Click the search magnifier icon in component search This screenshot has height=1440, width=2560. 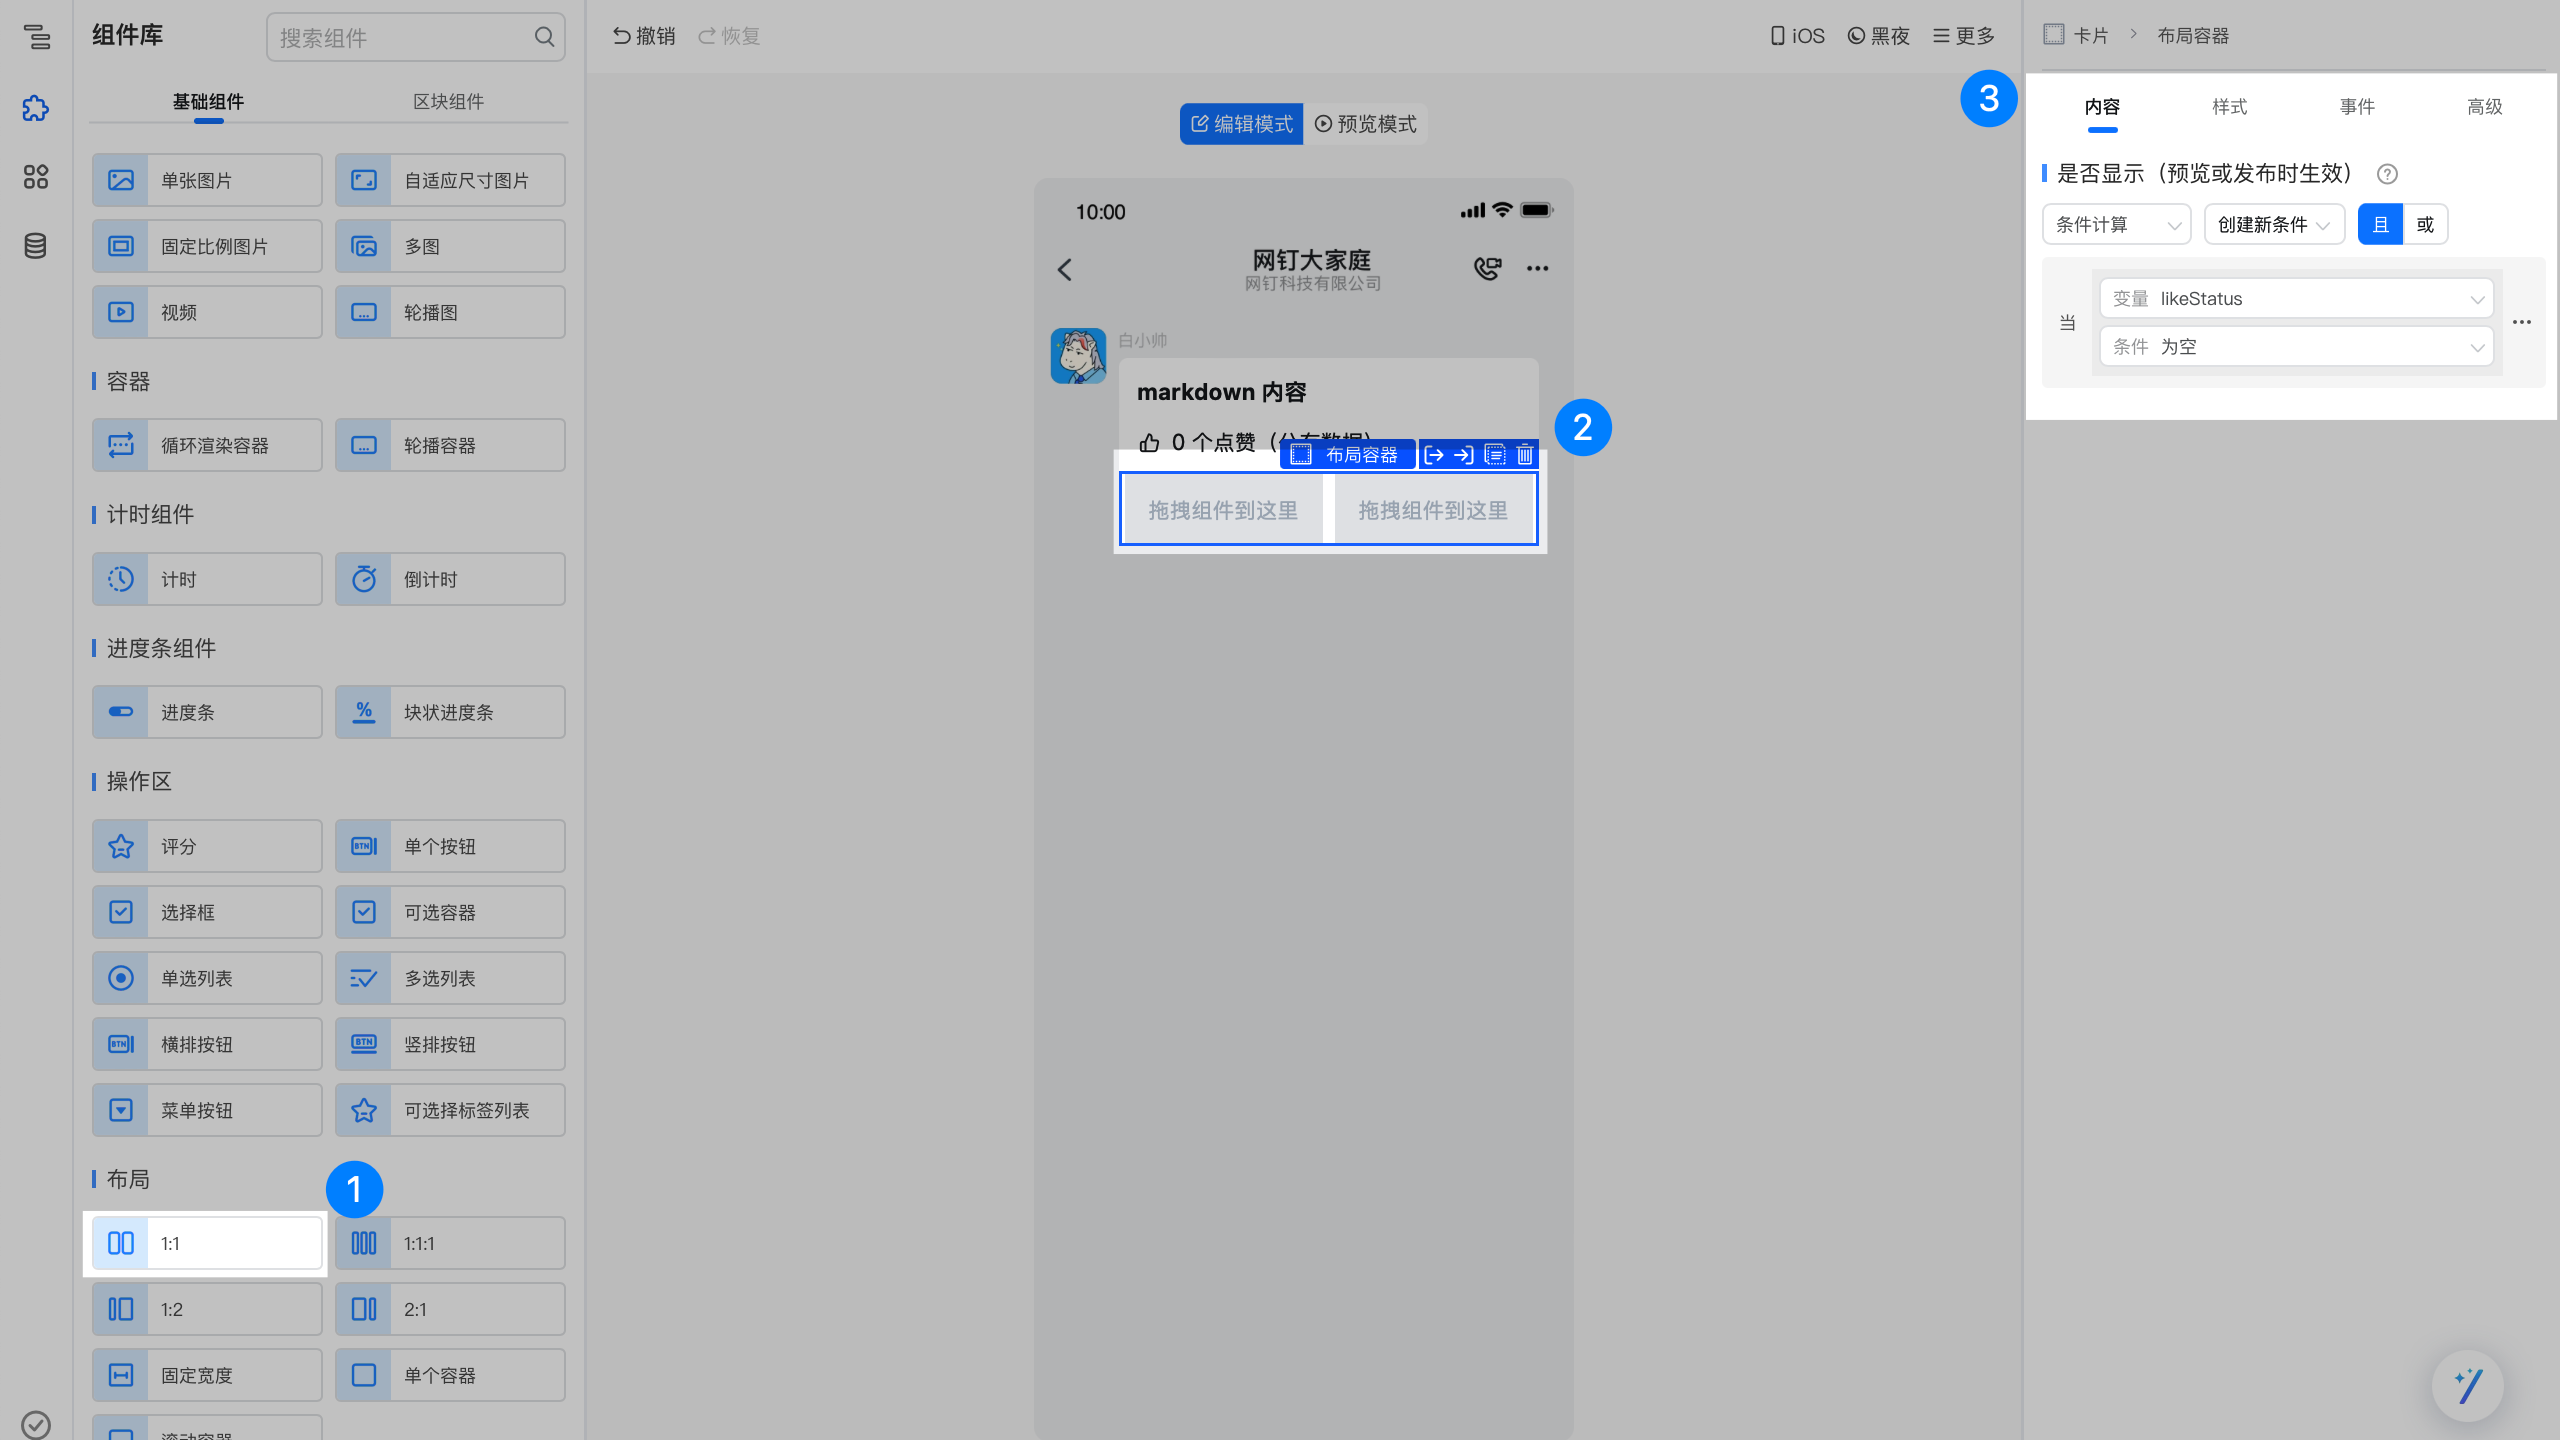click(544, 37)
